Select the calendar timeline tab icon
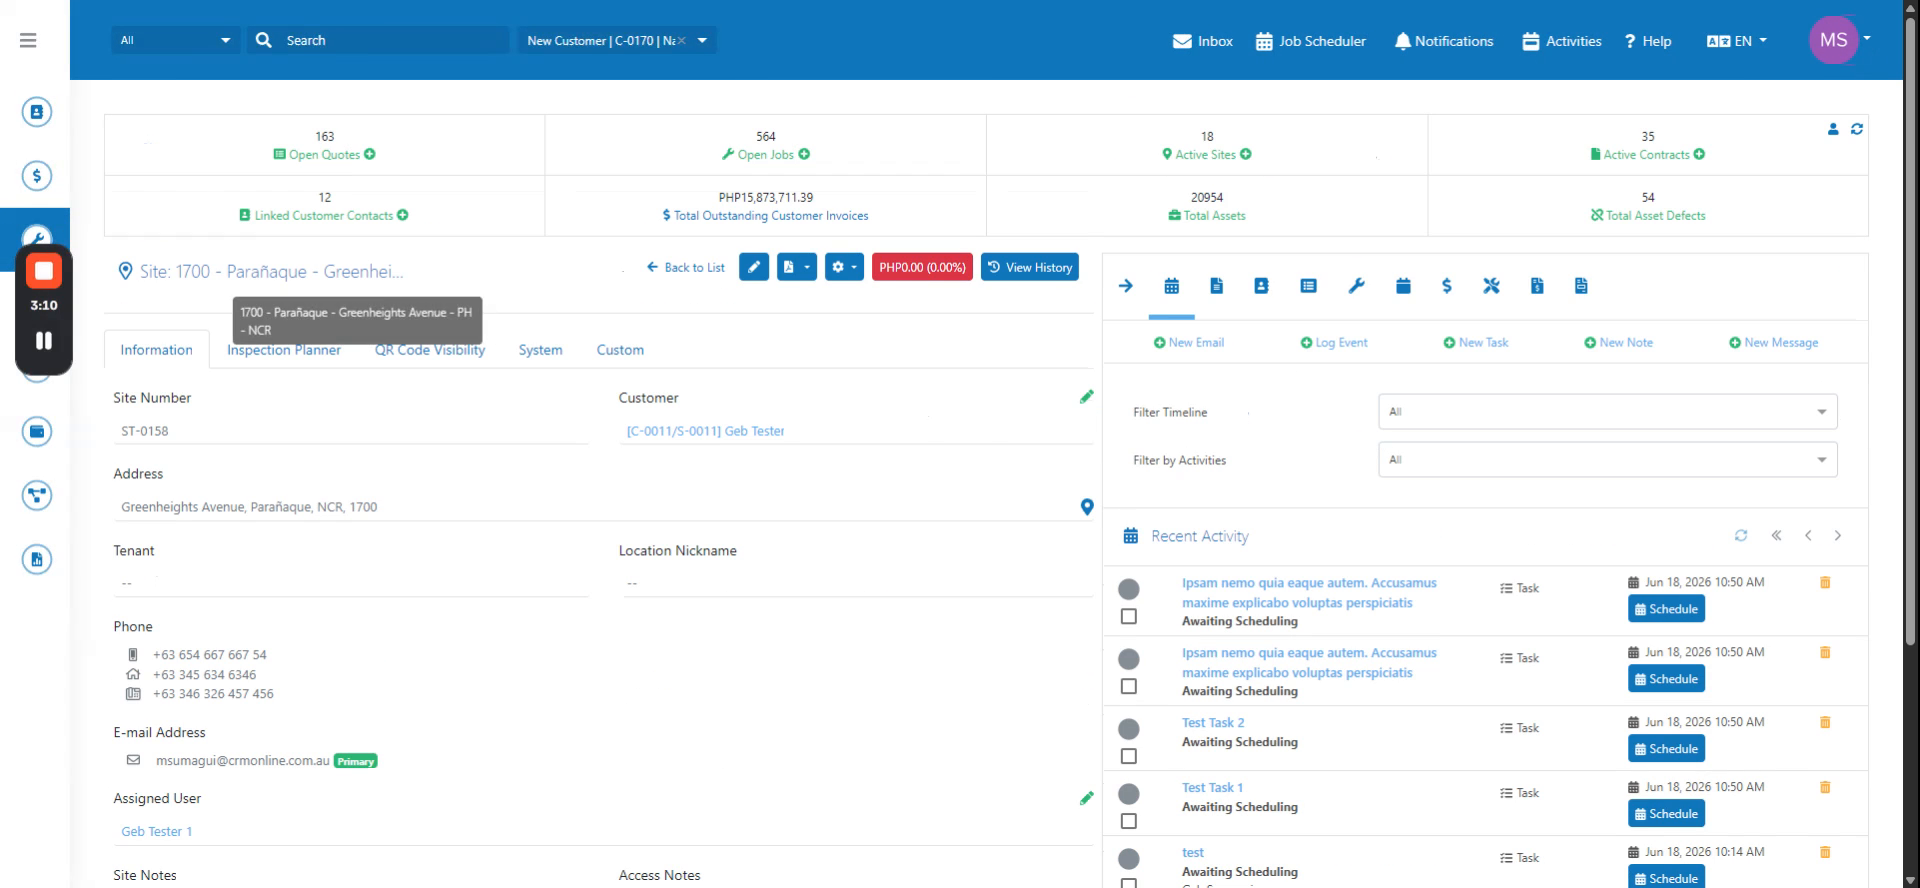This screenshot has height=888, width=1920. coord(1172,286)
